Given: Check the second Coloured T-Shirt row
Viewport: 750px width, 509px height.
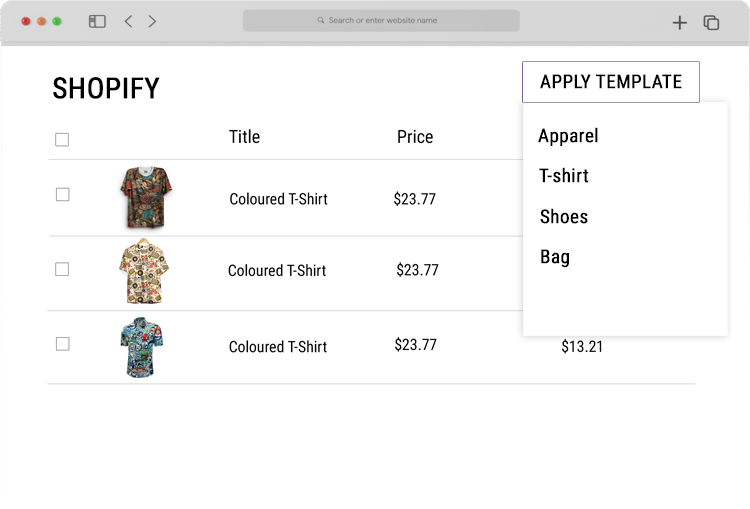Looking at the screenshot, I should (x=62, y=269).
